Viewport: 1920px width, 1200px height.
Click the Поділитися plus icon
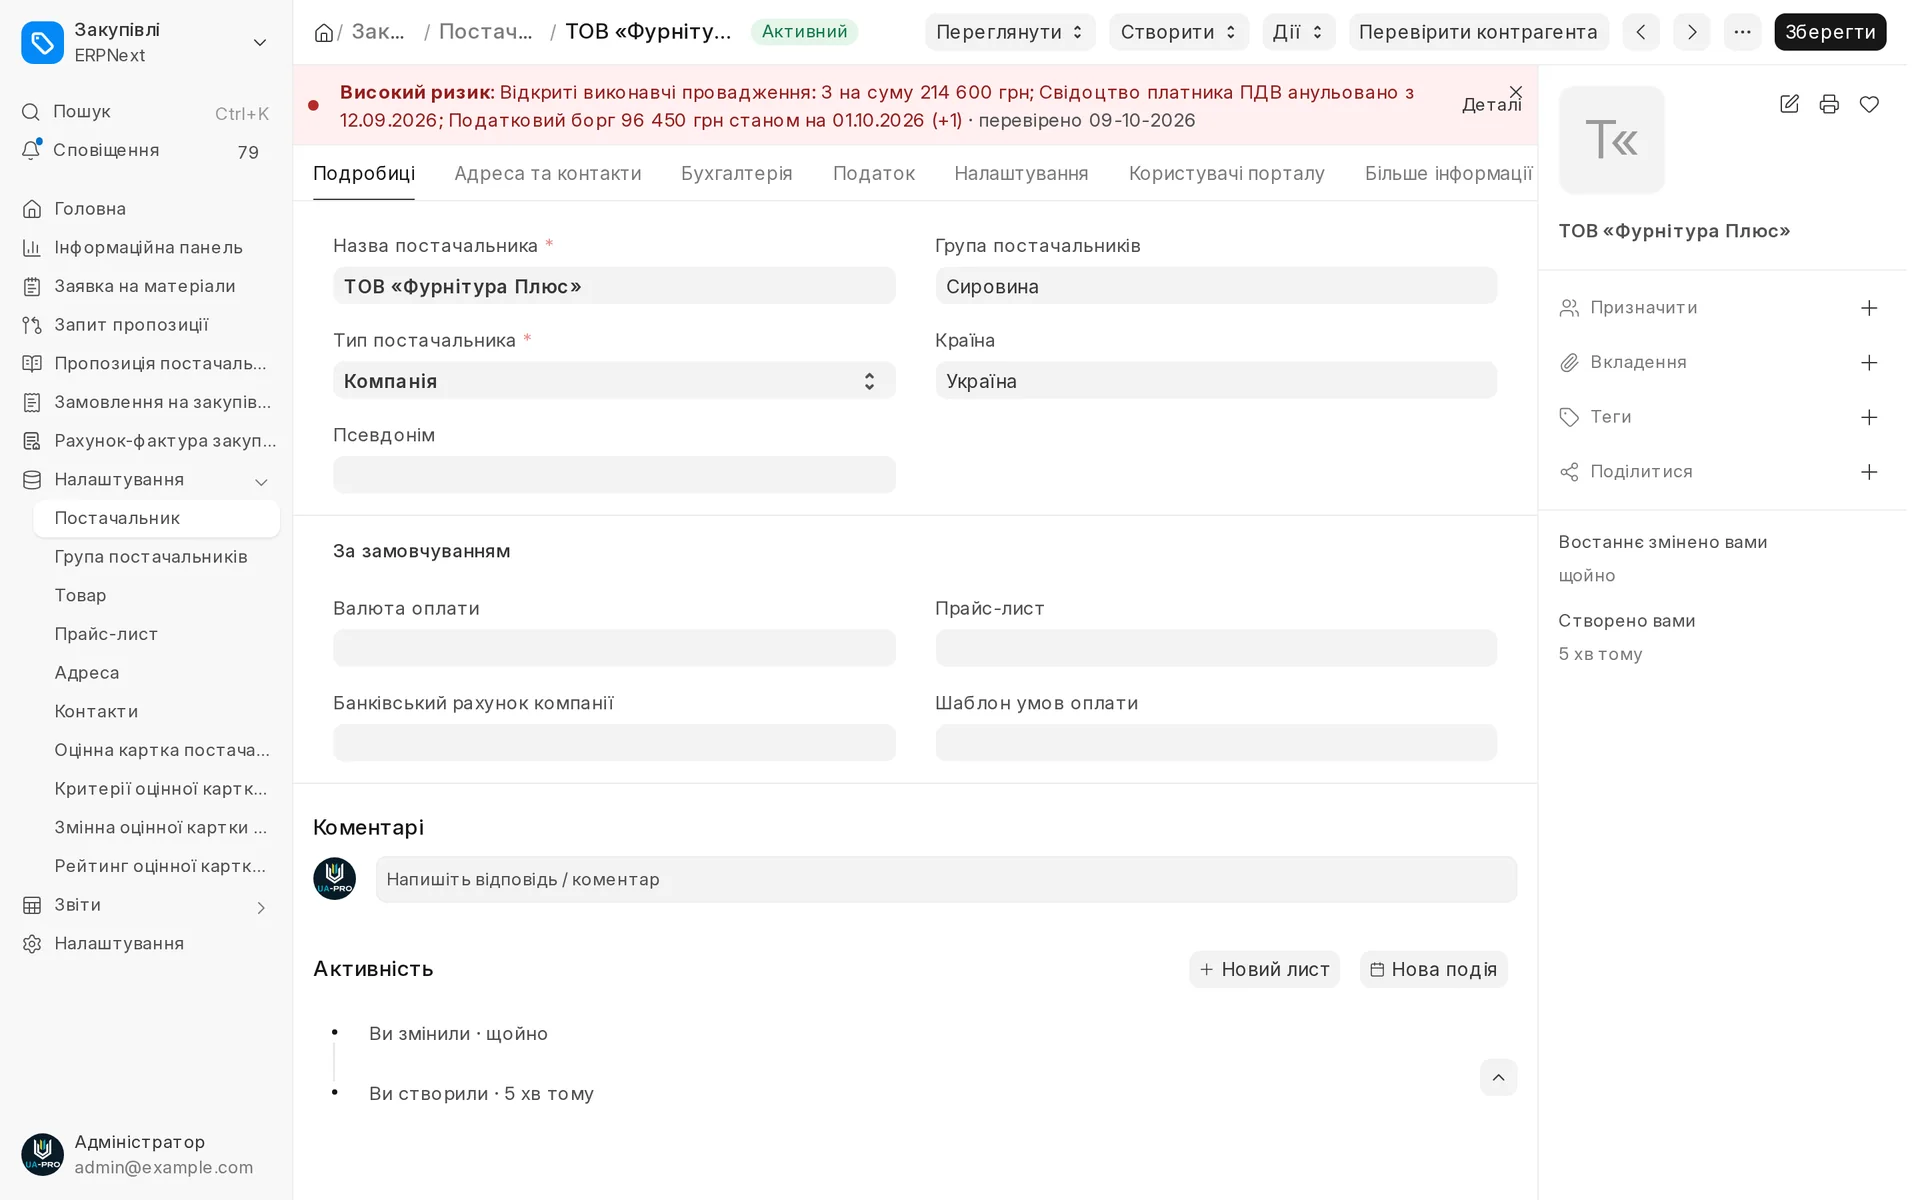pos(1869,472)
